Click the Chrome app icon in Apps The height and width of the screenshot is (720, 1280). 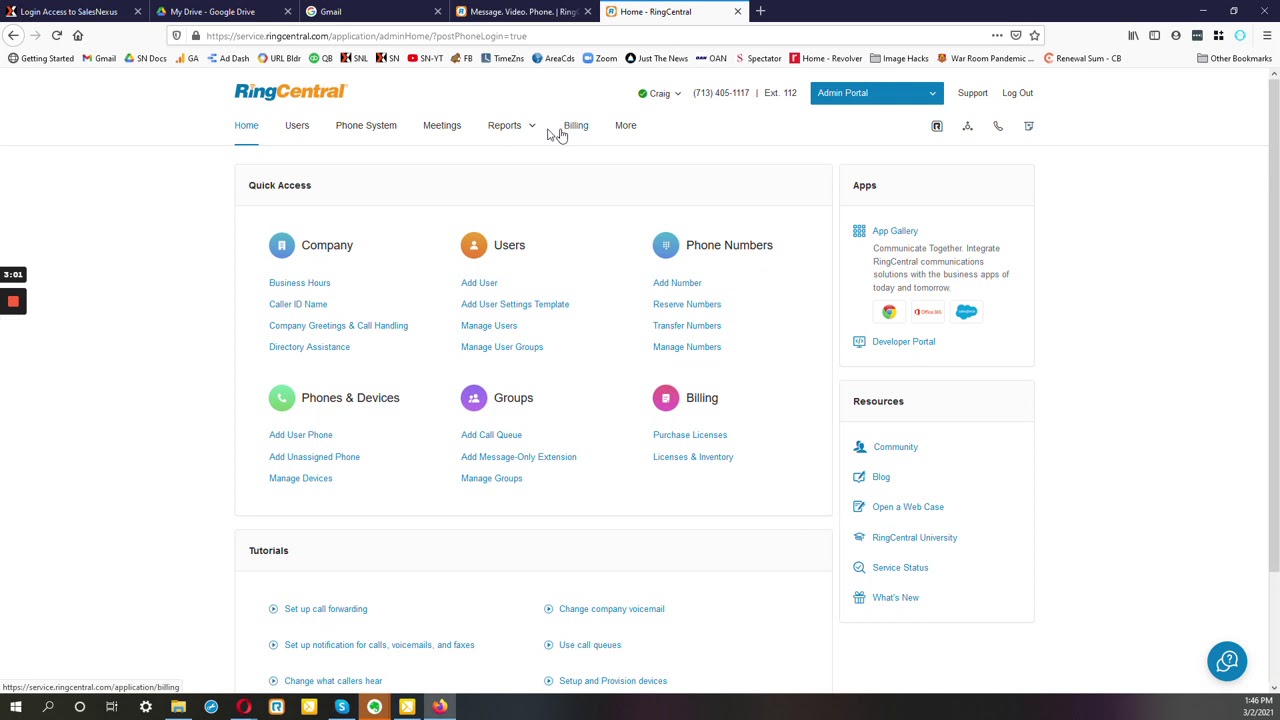pyautogui.click(x=889, y=312)
